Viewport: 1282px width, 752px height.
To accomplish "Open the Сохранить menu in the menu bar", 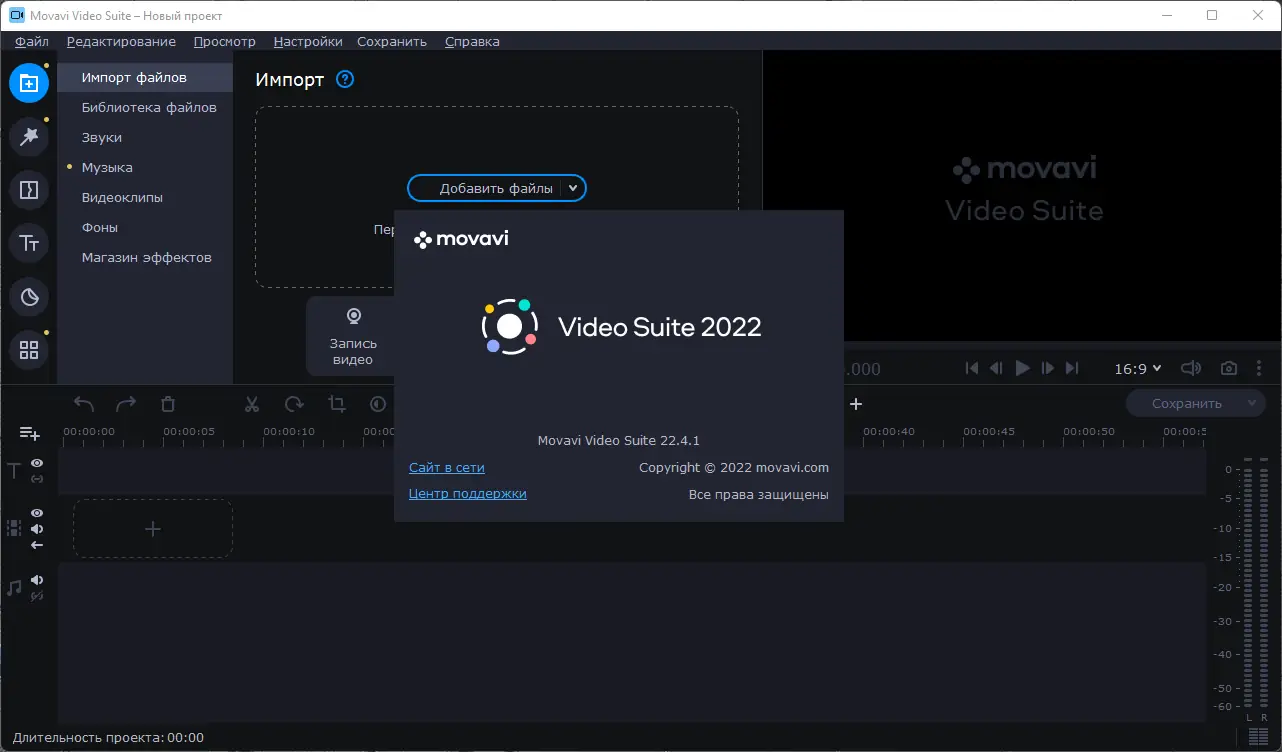I will pyautogui.click(x=392, y=41).
